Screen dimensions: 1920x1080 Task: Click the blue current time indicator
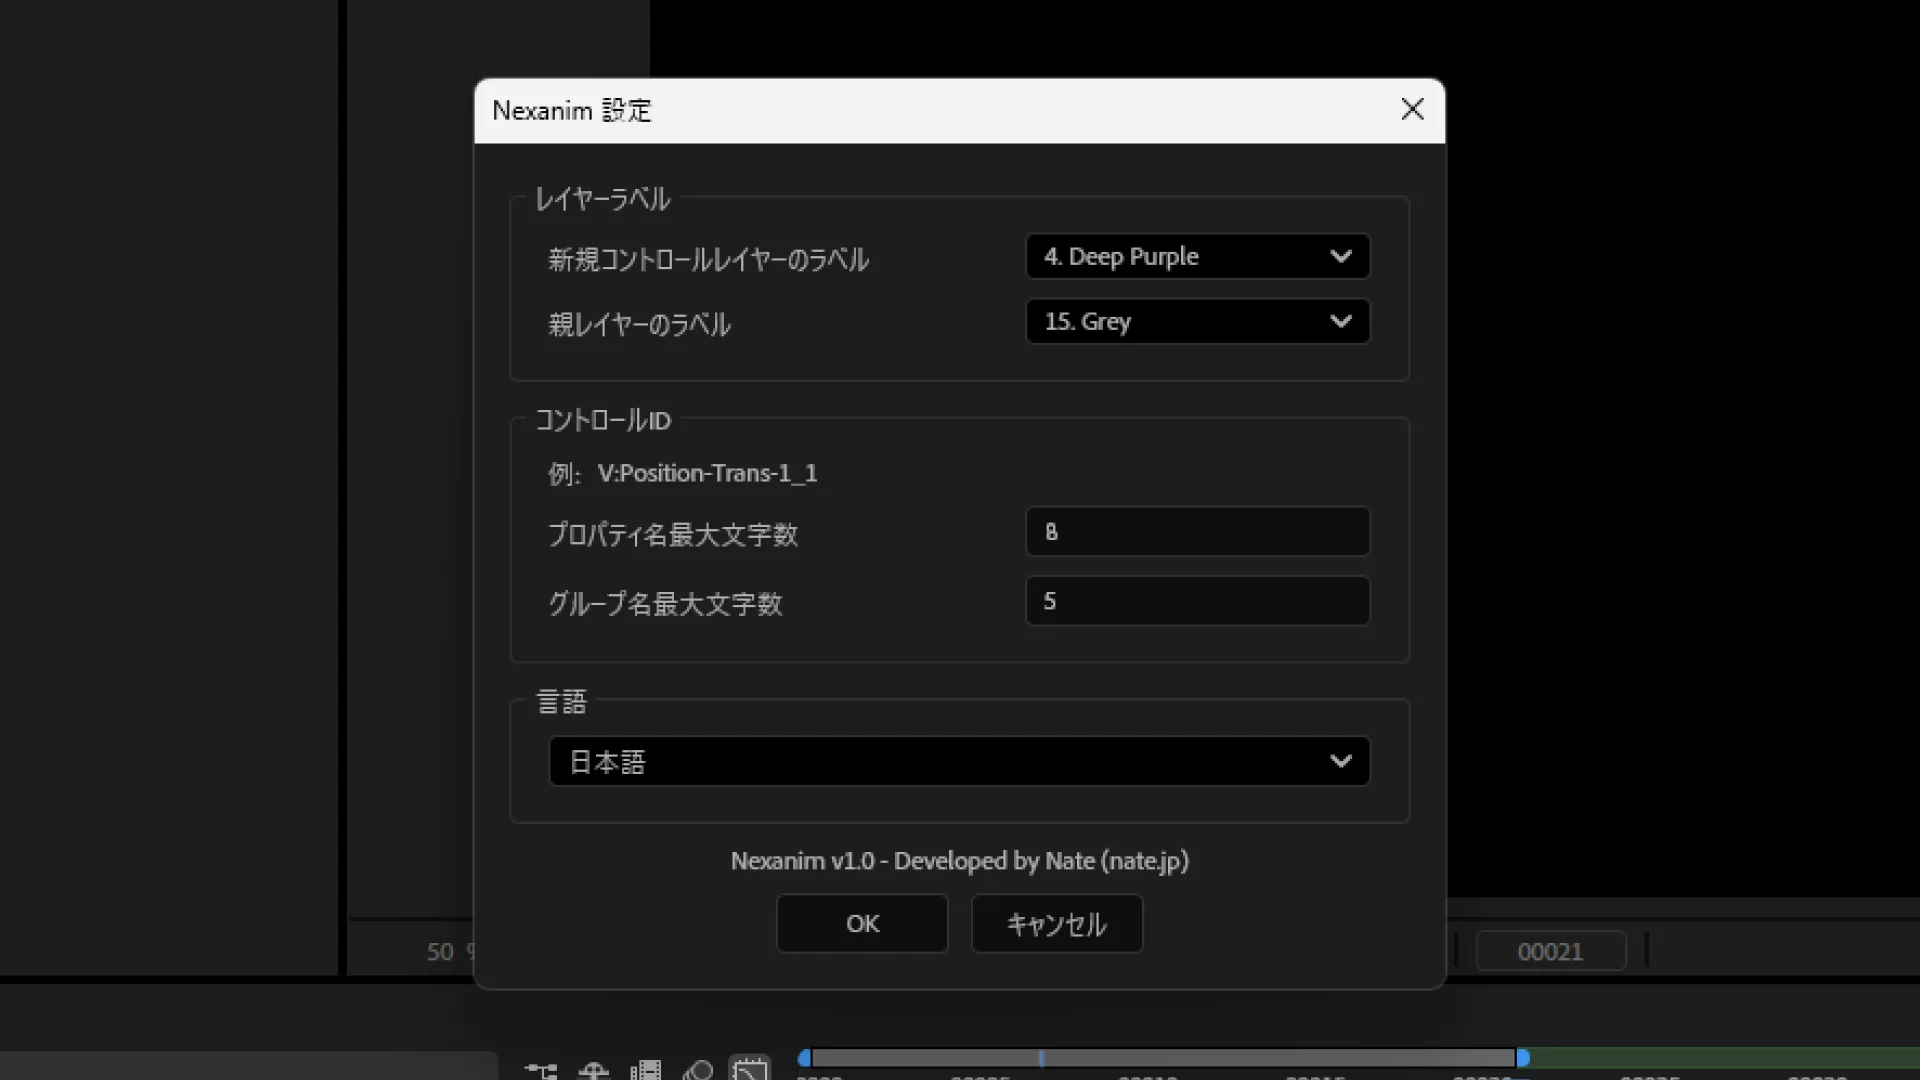1040,1057
